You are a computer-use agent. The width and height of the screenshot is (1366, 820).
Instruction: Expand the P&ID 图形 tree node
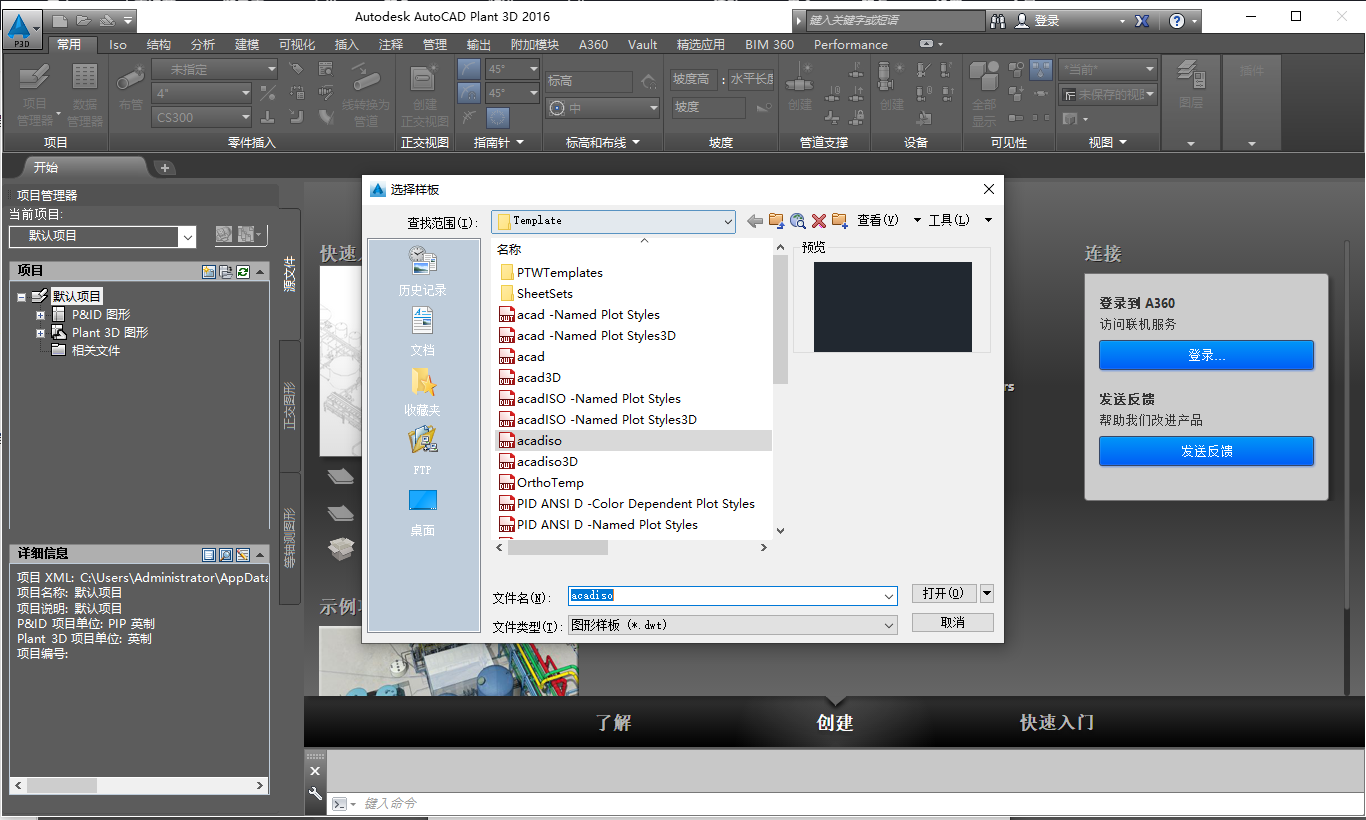40,315
